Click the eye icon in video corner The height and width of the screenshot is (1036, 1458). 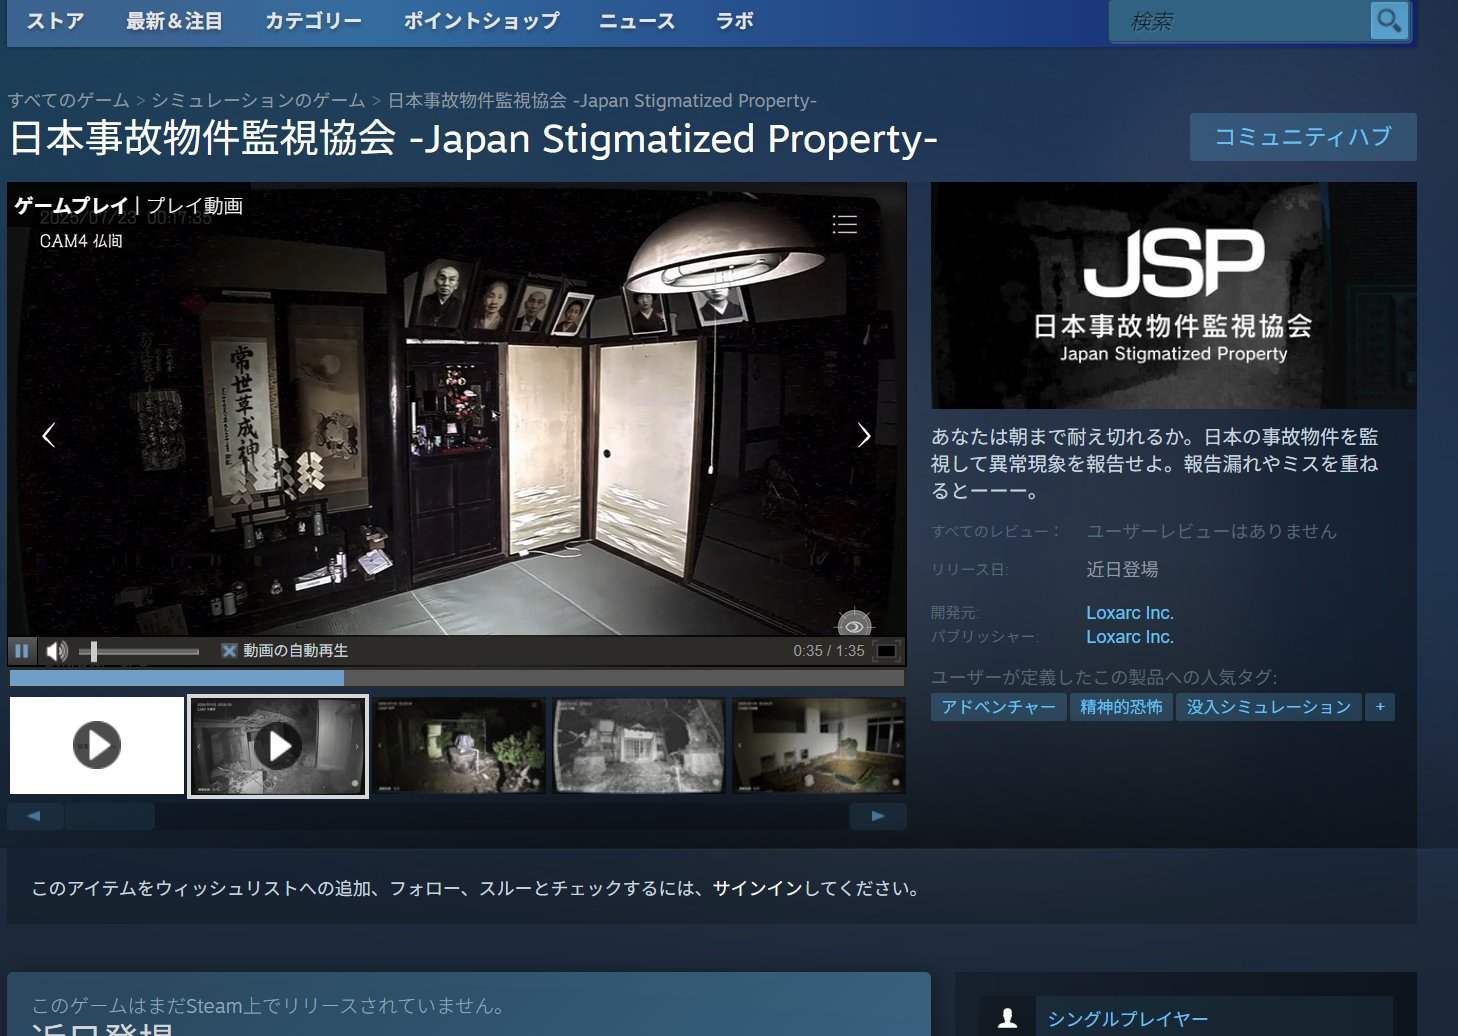[854, 626]
